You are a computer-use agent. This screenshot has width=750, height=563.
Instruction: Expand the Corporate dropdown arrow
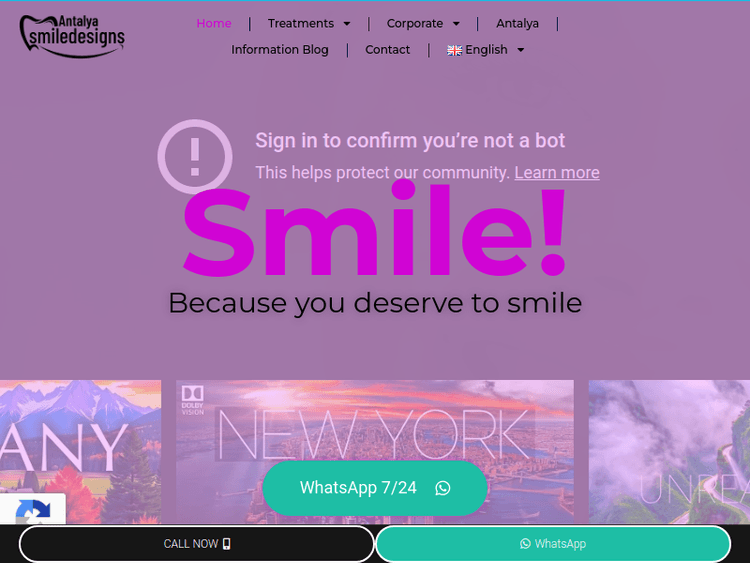coord(456,23)
